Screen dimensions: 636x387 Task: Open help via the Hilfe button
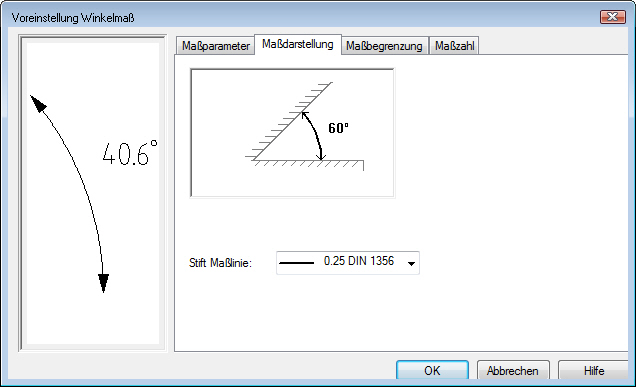pyautogui.click(x=594, y=370)
